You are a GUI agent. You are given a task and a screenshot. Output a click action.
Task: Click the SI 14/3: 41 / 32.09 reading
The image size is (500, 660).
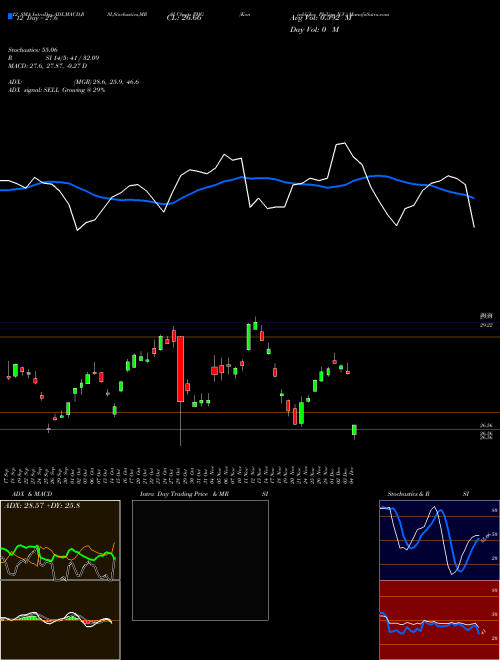(x=72, y=58)
